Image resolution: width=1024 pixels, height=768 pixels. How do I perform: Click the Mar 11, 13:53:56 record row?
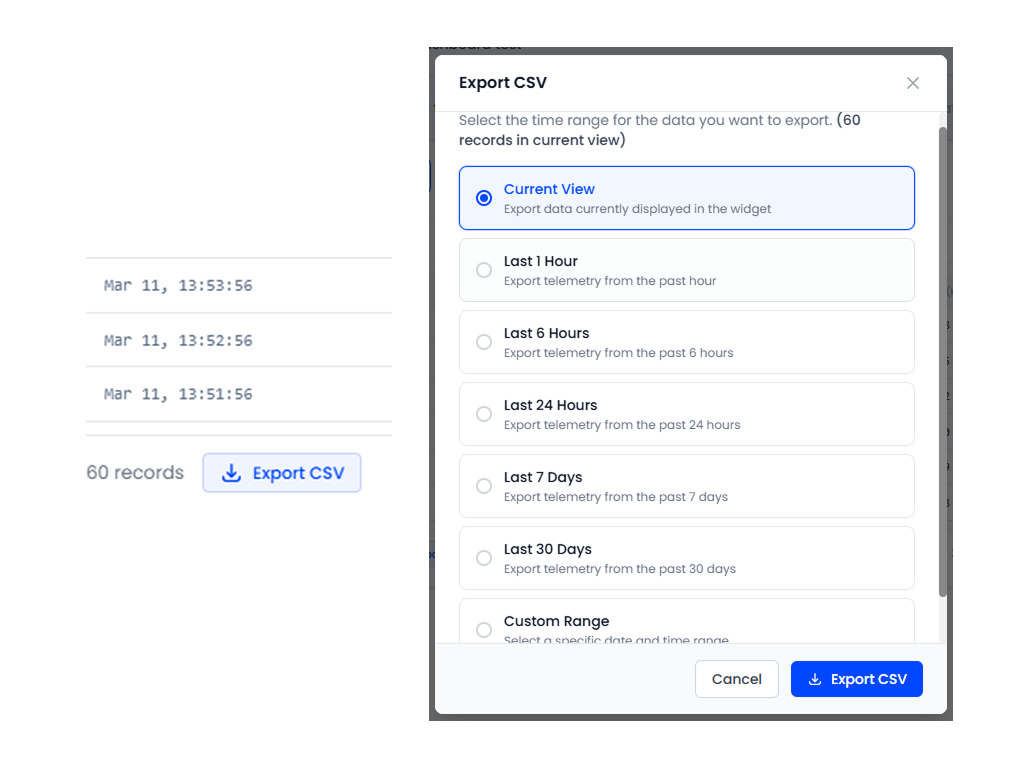tap(232, 286)
